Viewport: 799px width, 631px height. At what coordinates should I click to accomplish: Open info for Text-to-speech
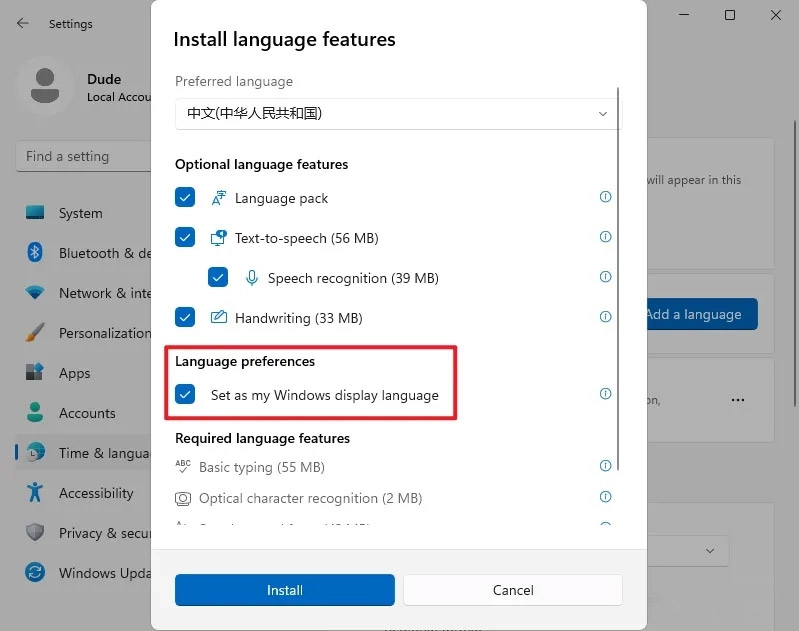point(605,236)
